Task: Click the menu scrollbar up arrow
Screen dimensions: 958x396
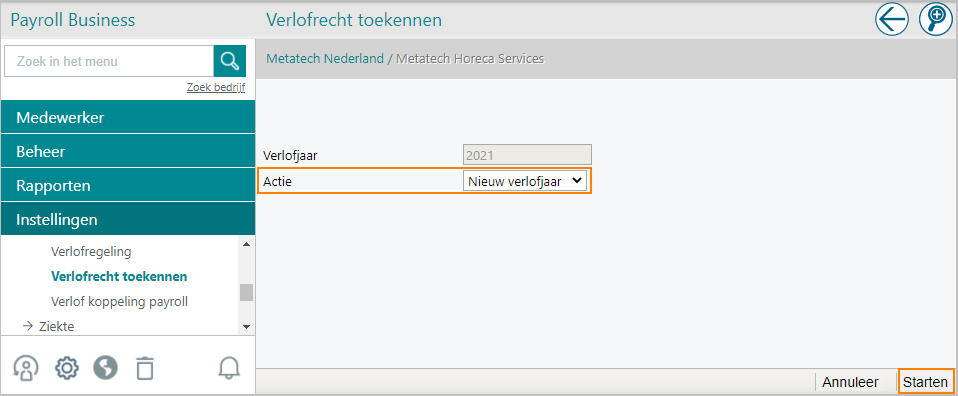Action: (x=246, y=244)
